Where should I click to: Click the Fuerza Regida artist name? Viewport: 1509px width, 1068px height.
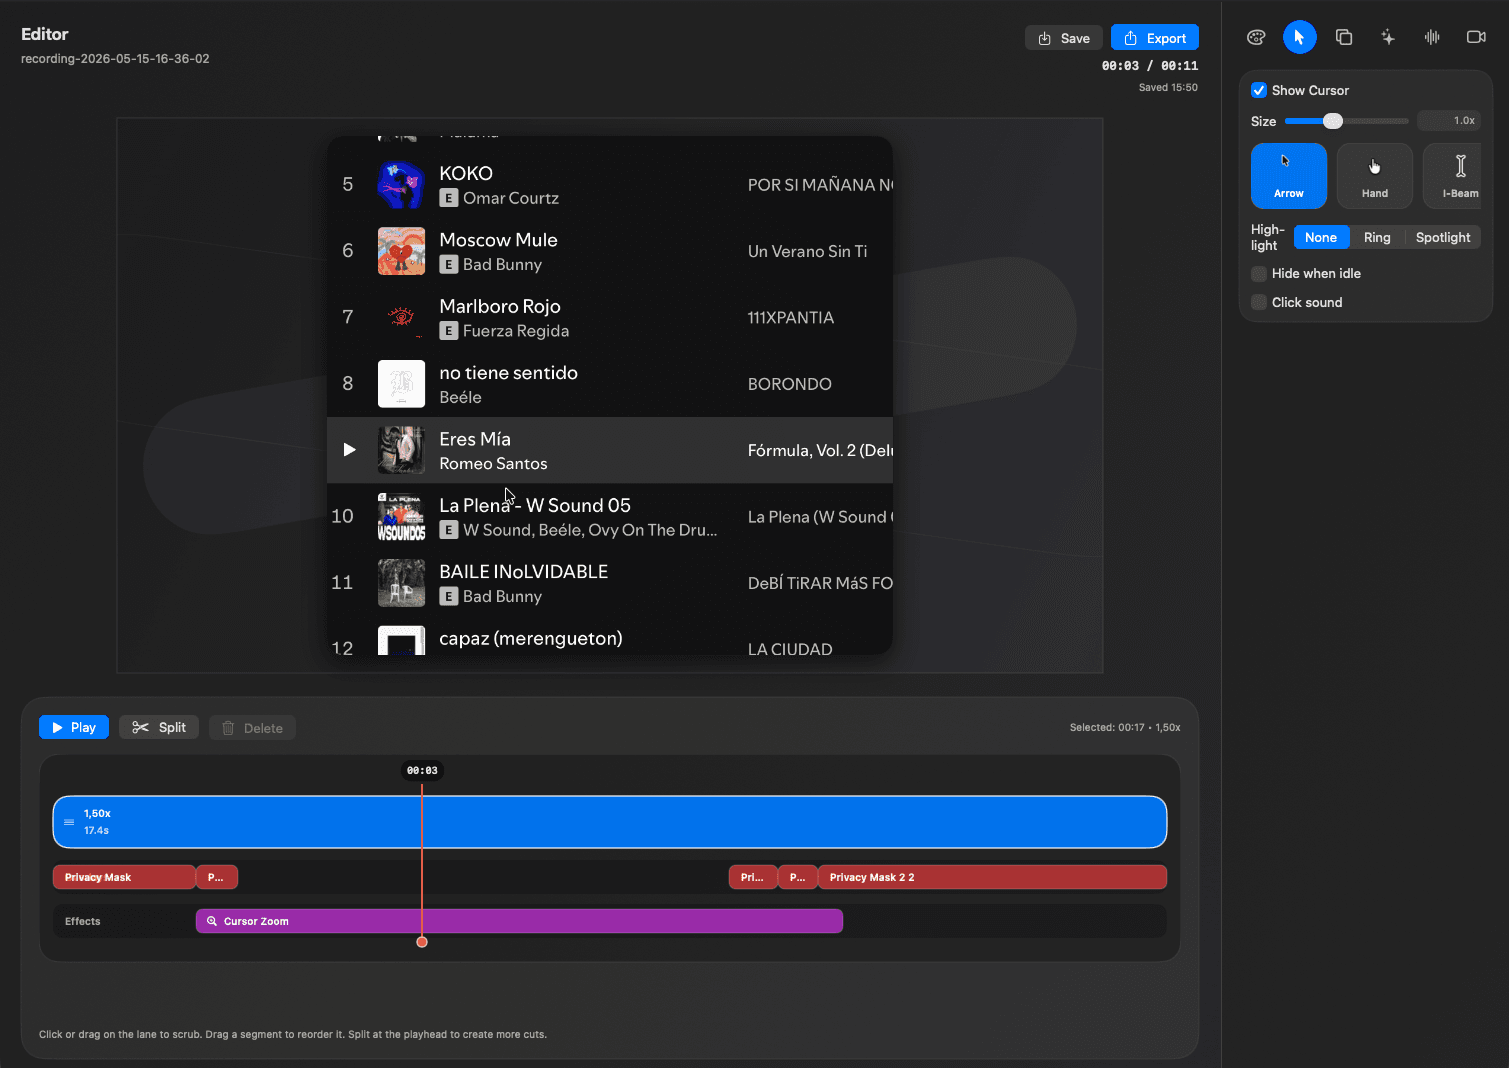click(516, 331)
